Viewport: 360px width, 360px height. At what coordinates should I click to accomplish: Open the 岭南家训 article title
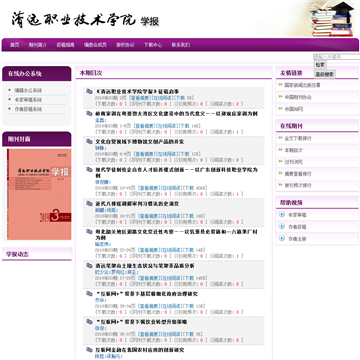pos(176,114)
